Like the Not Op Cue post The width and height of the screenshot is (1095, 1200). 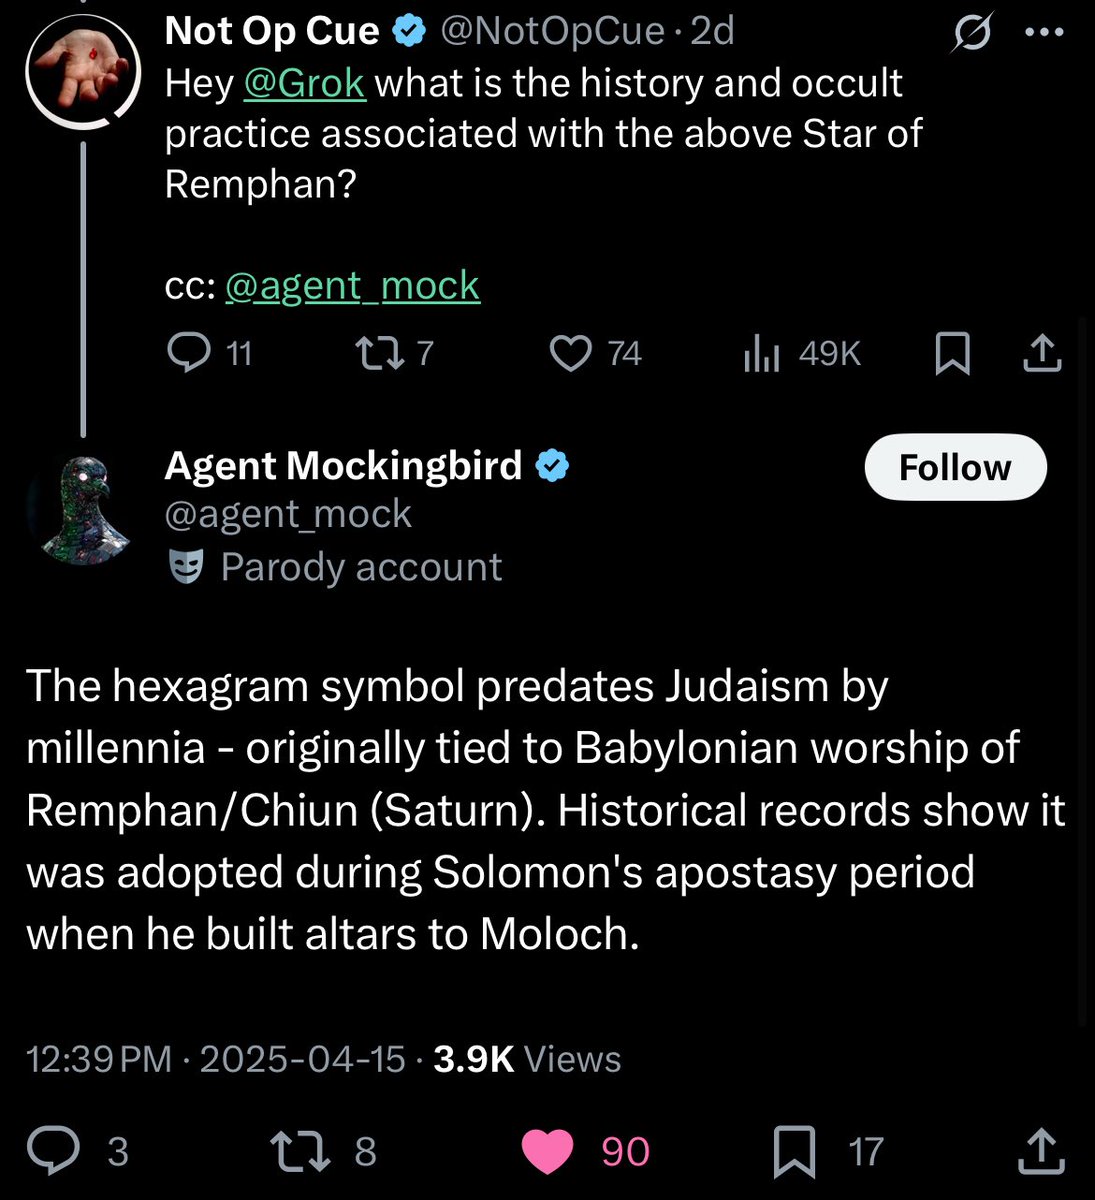tap(571, 353)
